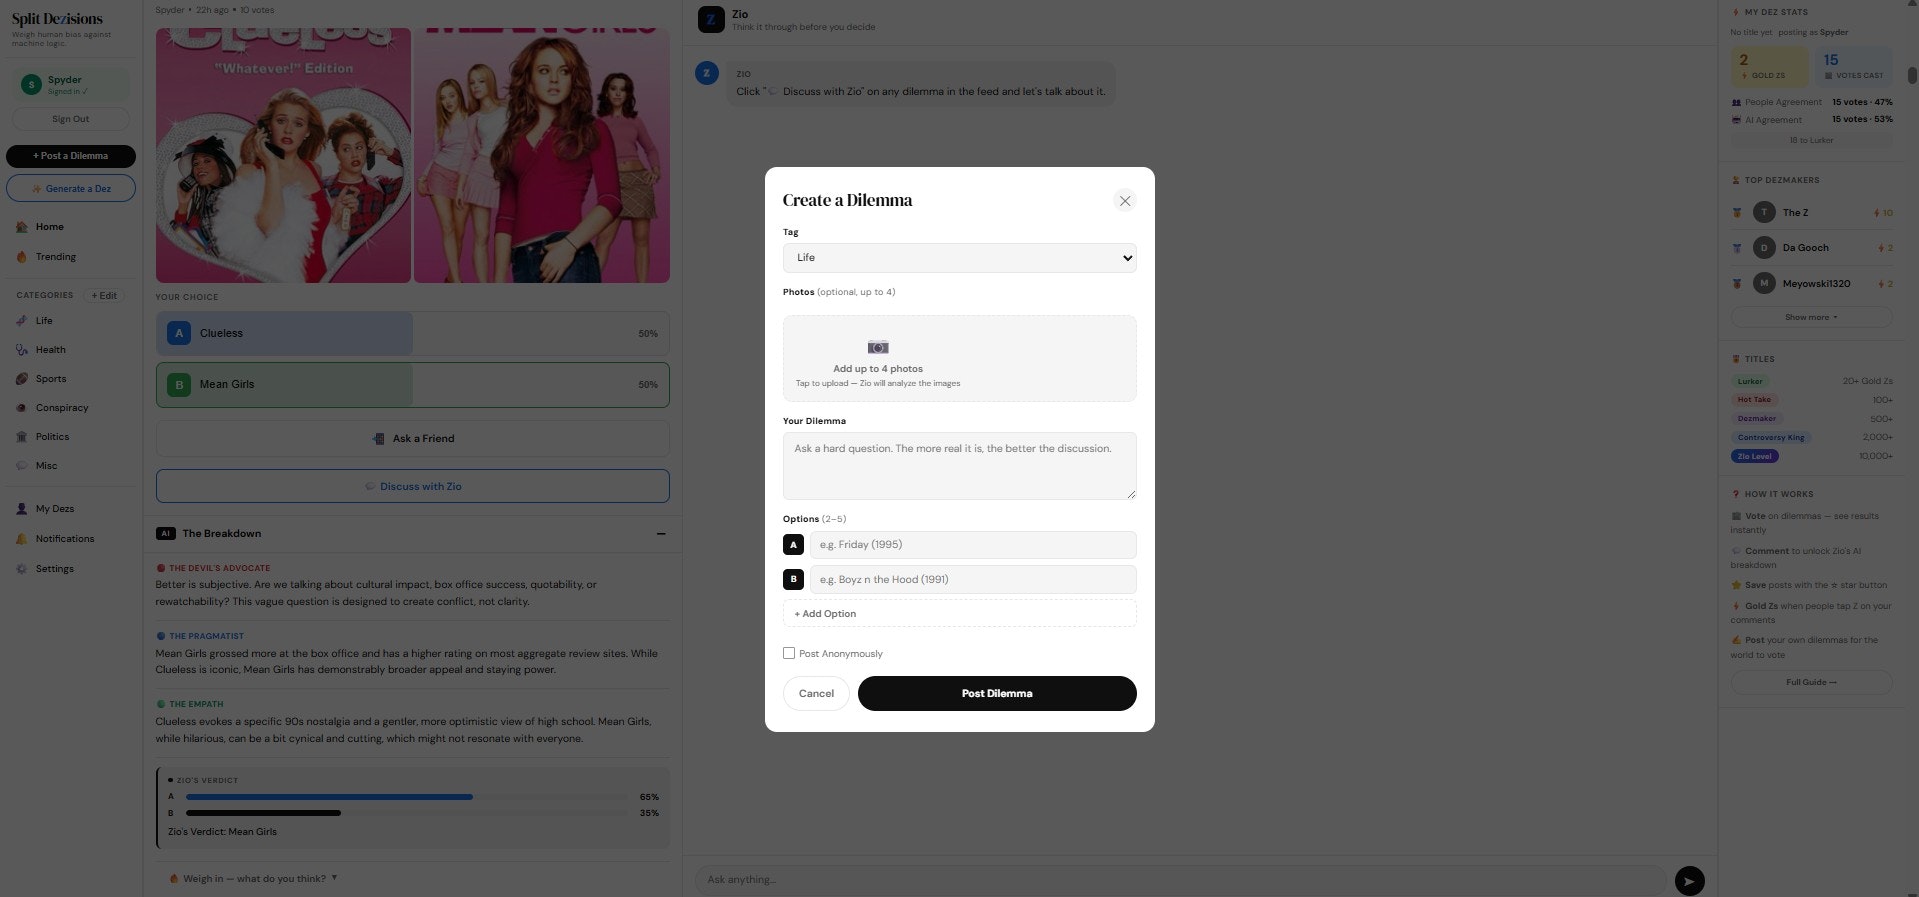Click the Gold Zs stat card
Image resolution: width=1919 pixels, height=897 pixels.
click(1769, 67)
